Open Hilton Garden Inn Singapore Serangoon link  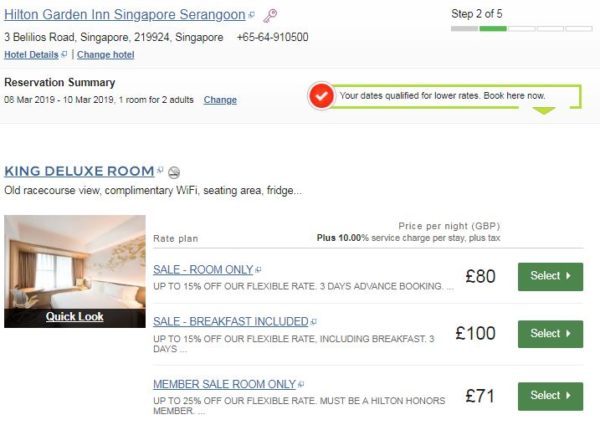coord(125,15)
